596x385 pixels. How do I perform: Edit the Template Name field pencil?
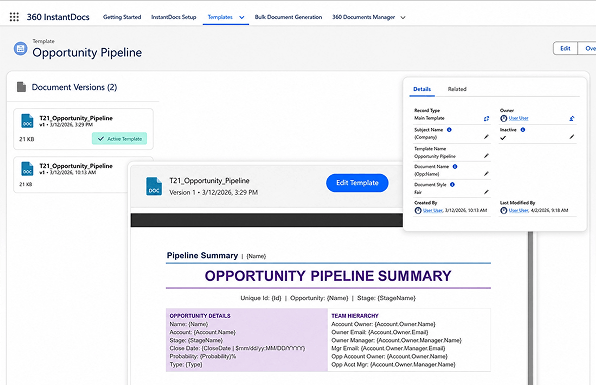coord(486,156)
